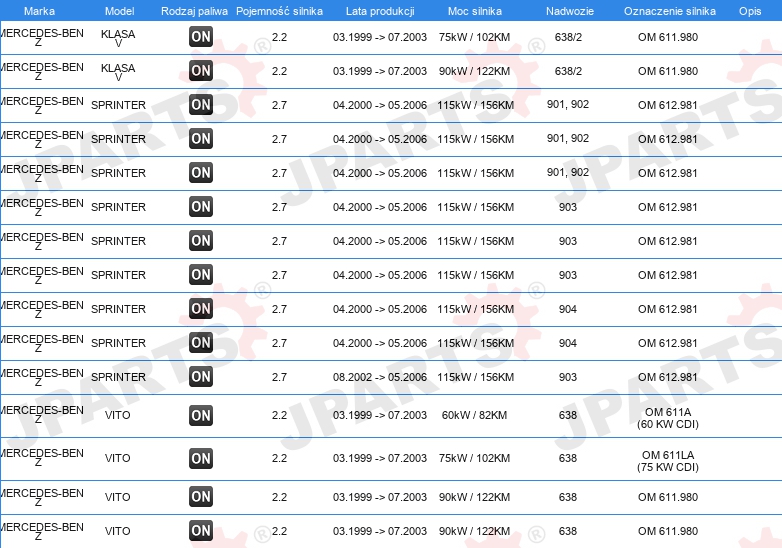Select SPRINTER model in the 08.2002 row
This screenshot has width=782, height=548.
pos(118,377)
